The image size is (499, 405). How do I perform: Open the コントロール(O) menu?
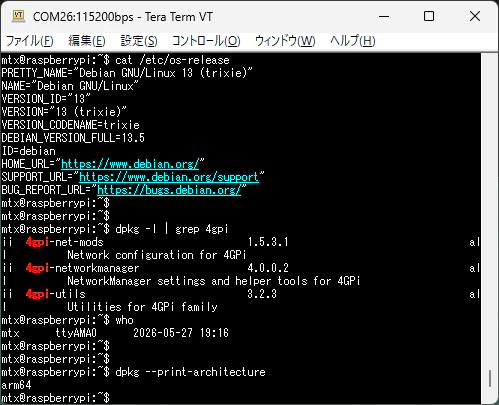(x=206, y=41)
